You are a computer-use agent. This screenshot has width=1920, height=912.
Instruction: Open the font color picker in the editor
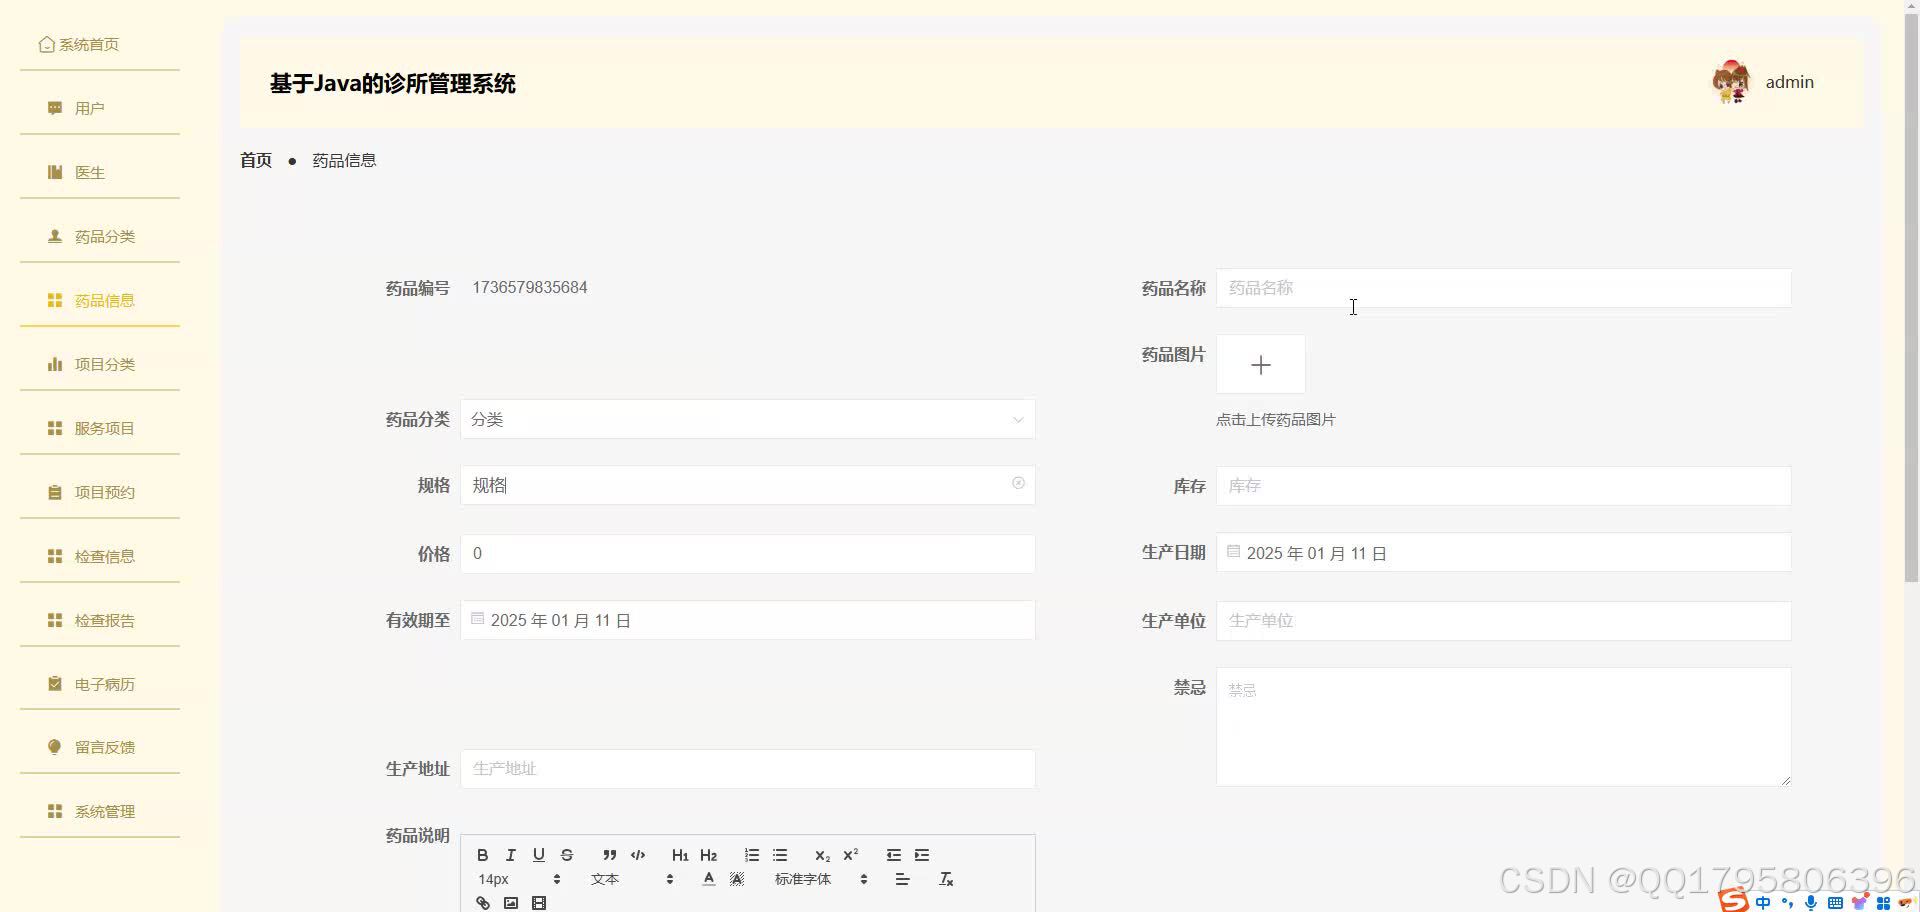tap(708, 879)
